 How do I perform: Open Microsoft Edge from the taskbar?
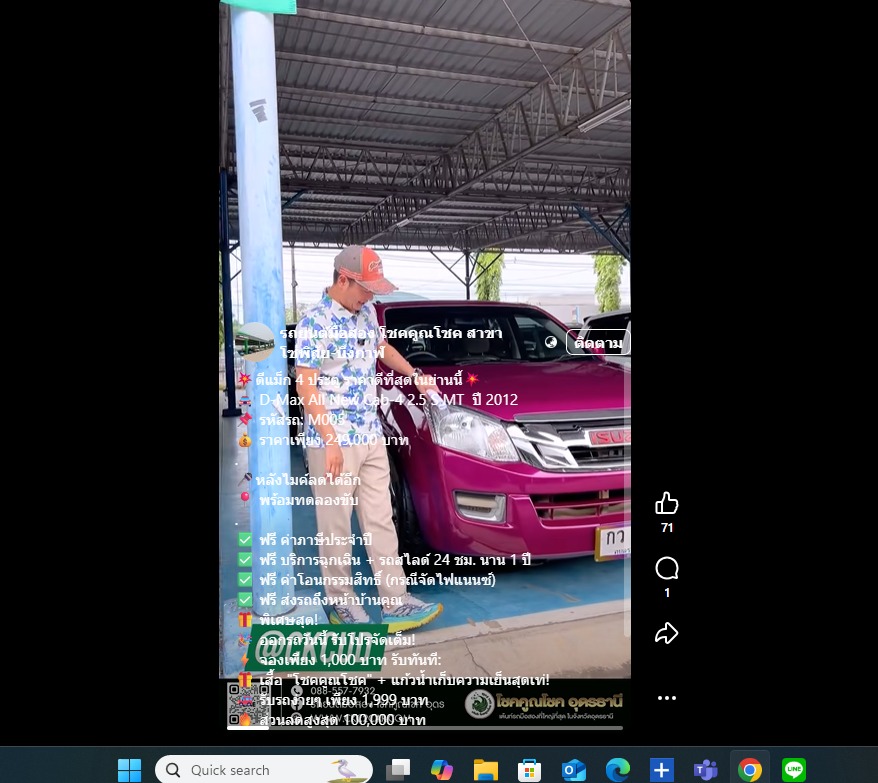coord(617,770)
